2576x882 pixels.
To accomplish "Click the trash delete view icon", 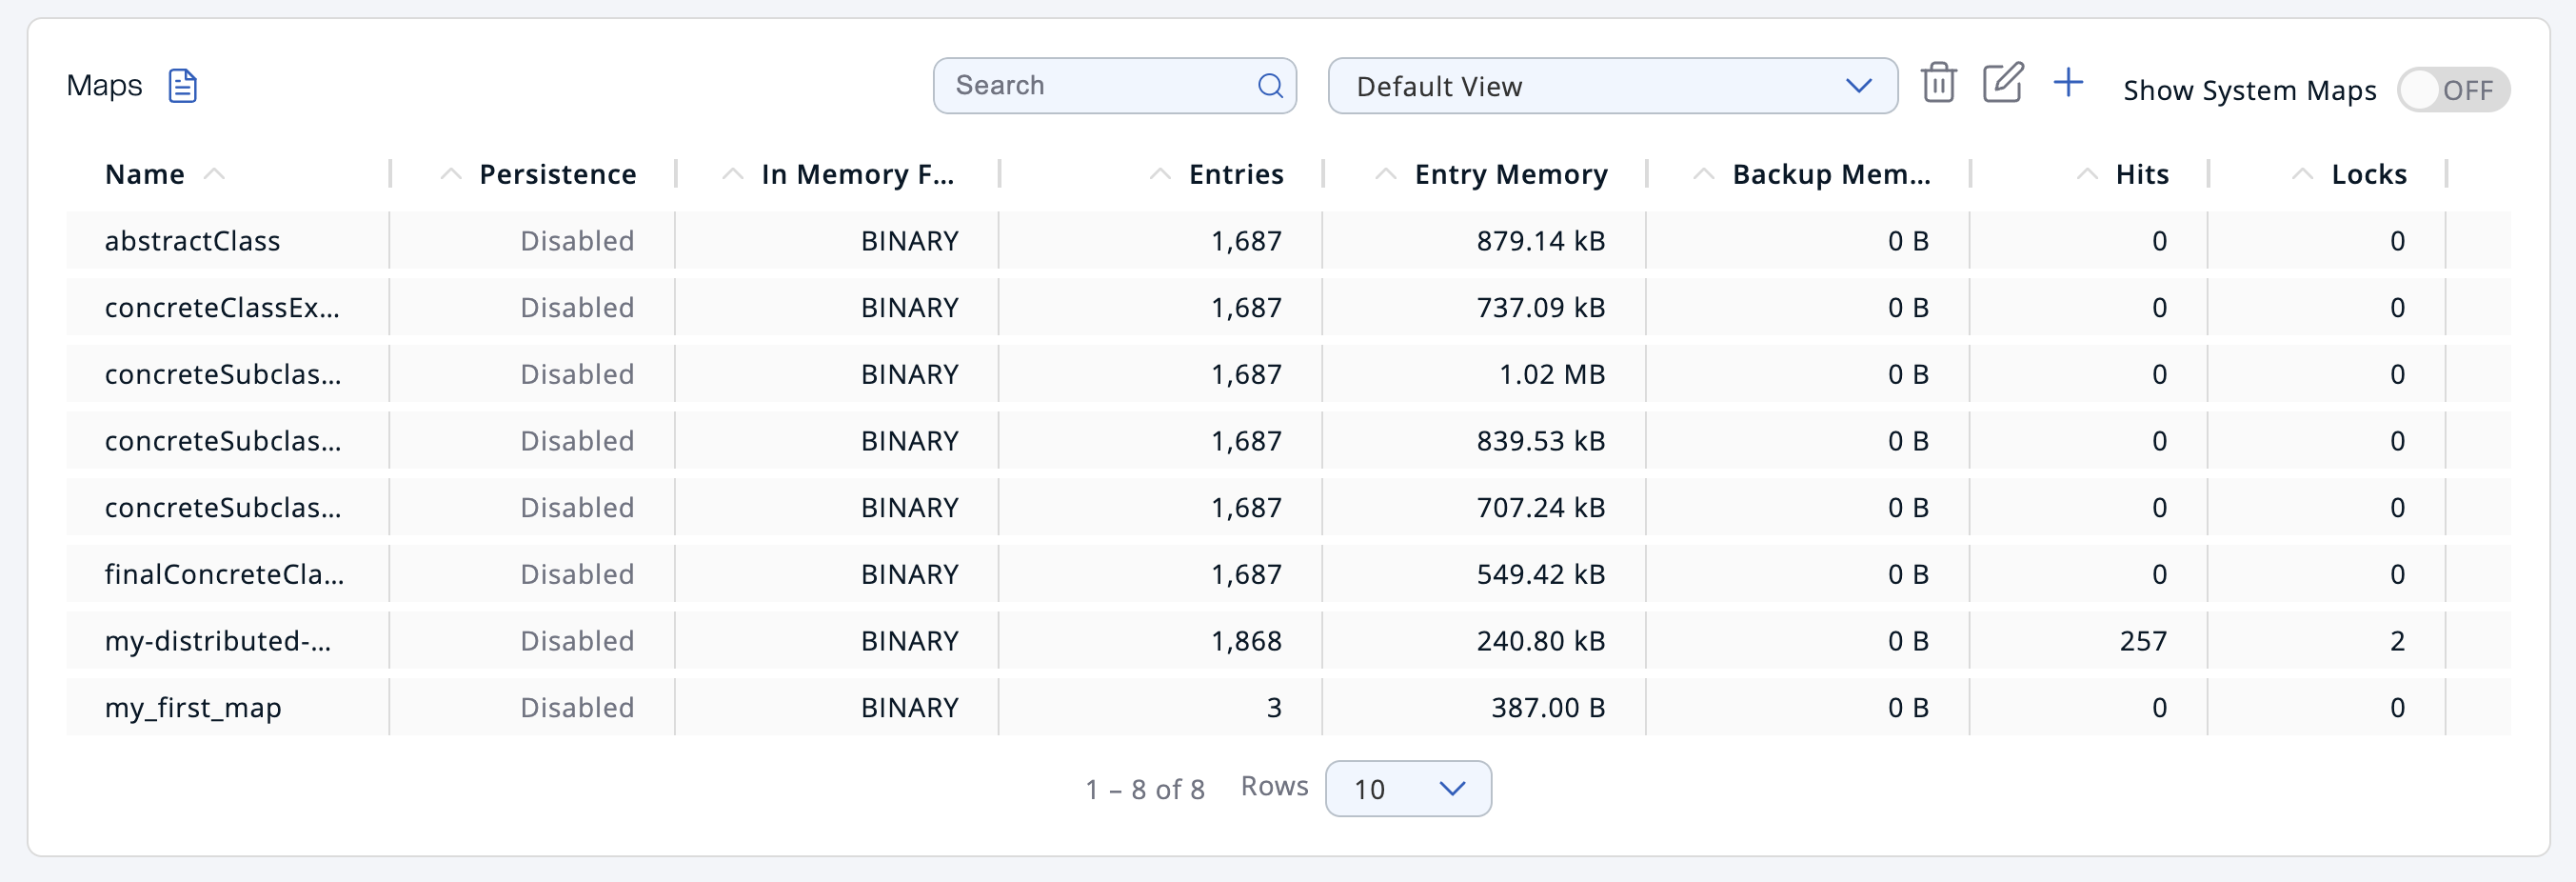I will (1938, 83).
